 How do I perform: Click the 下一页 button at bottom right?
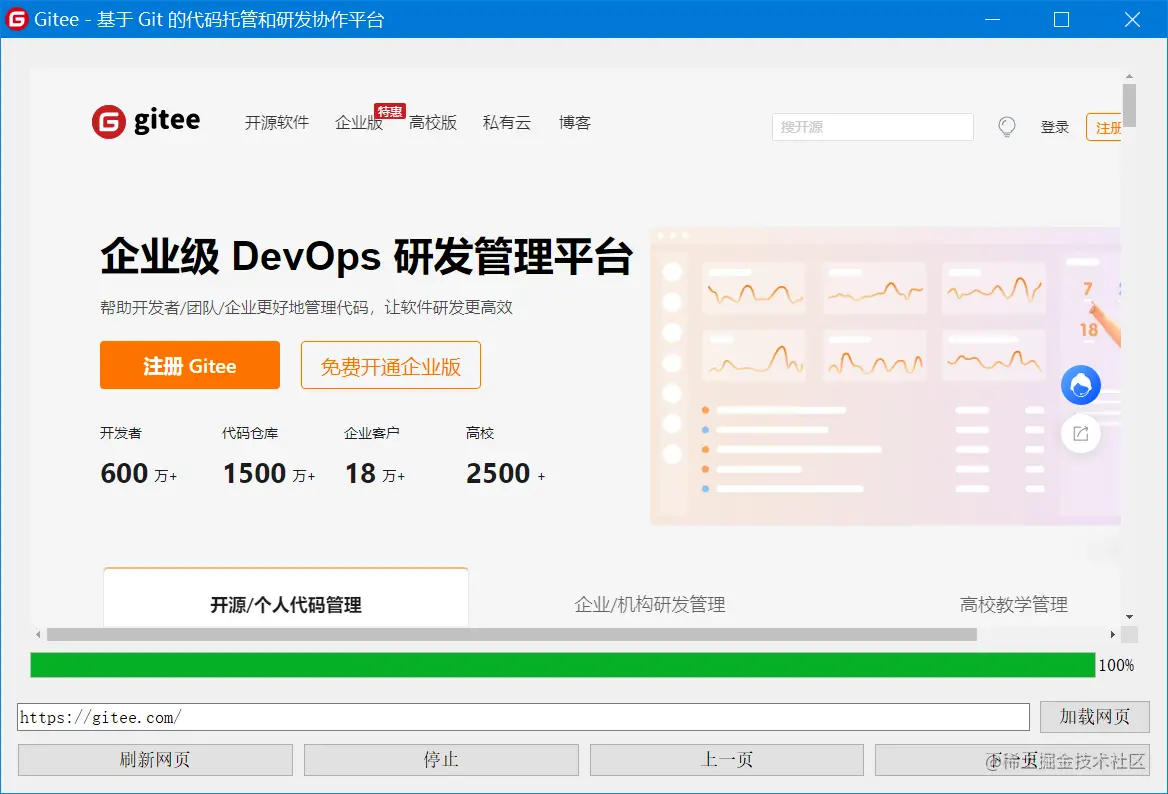pyautogui.click(x=1012, y=760)
